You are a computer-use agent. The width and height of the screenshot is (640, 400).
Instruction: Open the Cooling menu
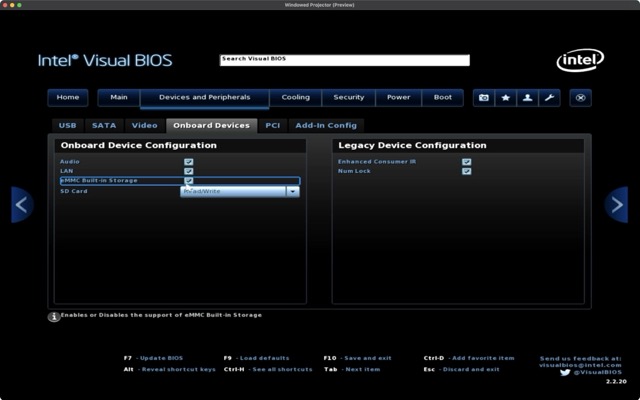pyautogui.click(x=296, y=98)
